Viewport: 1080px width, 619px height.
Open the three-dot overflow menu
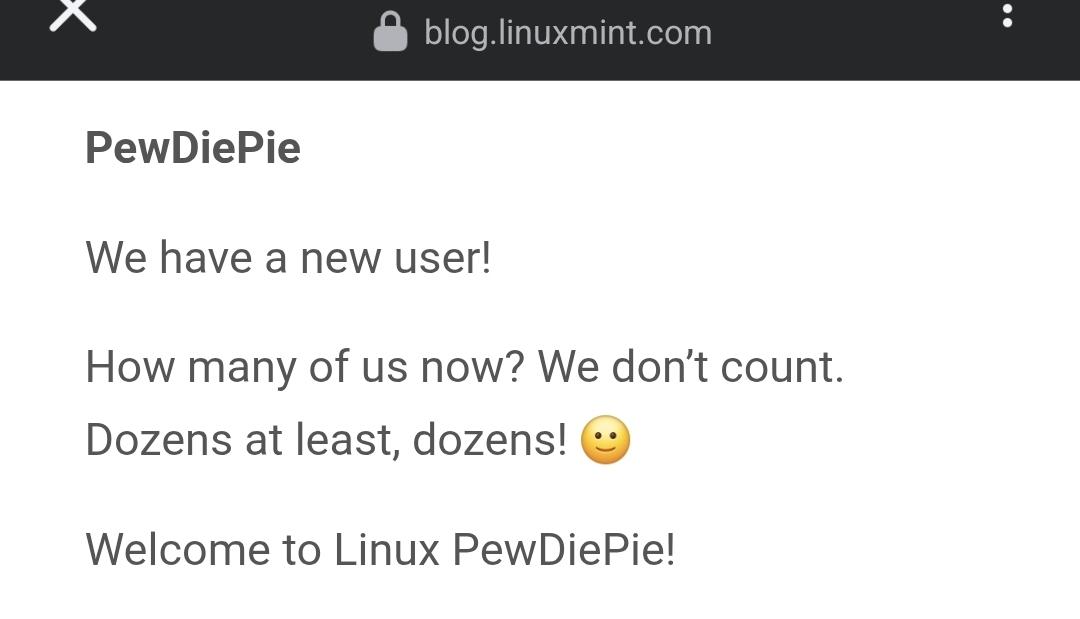(1007, 15)
